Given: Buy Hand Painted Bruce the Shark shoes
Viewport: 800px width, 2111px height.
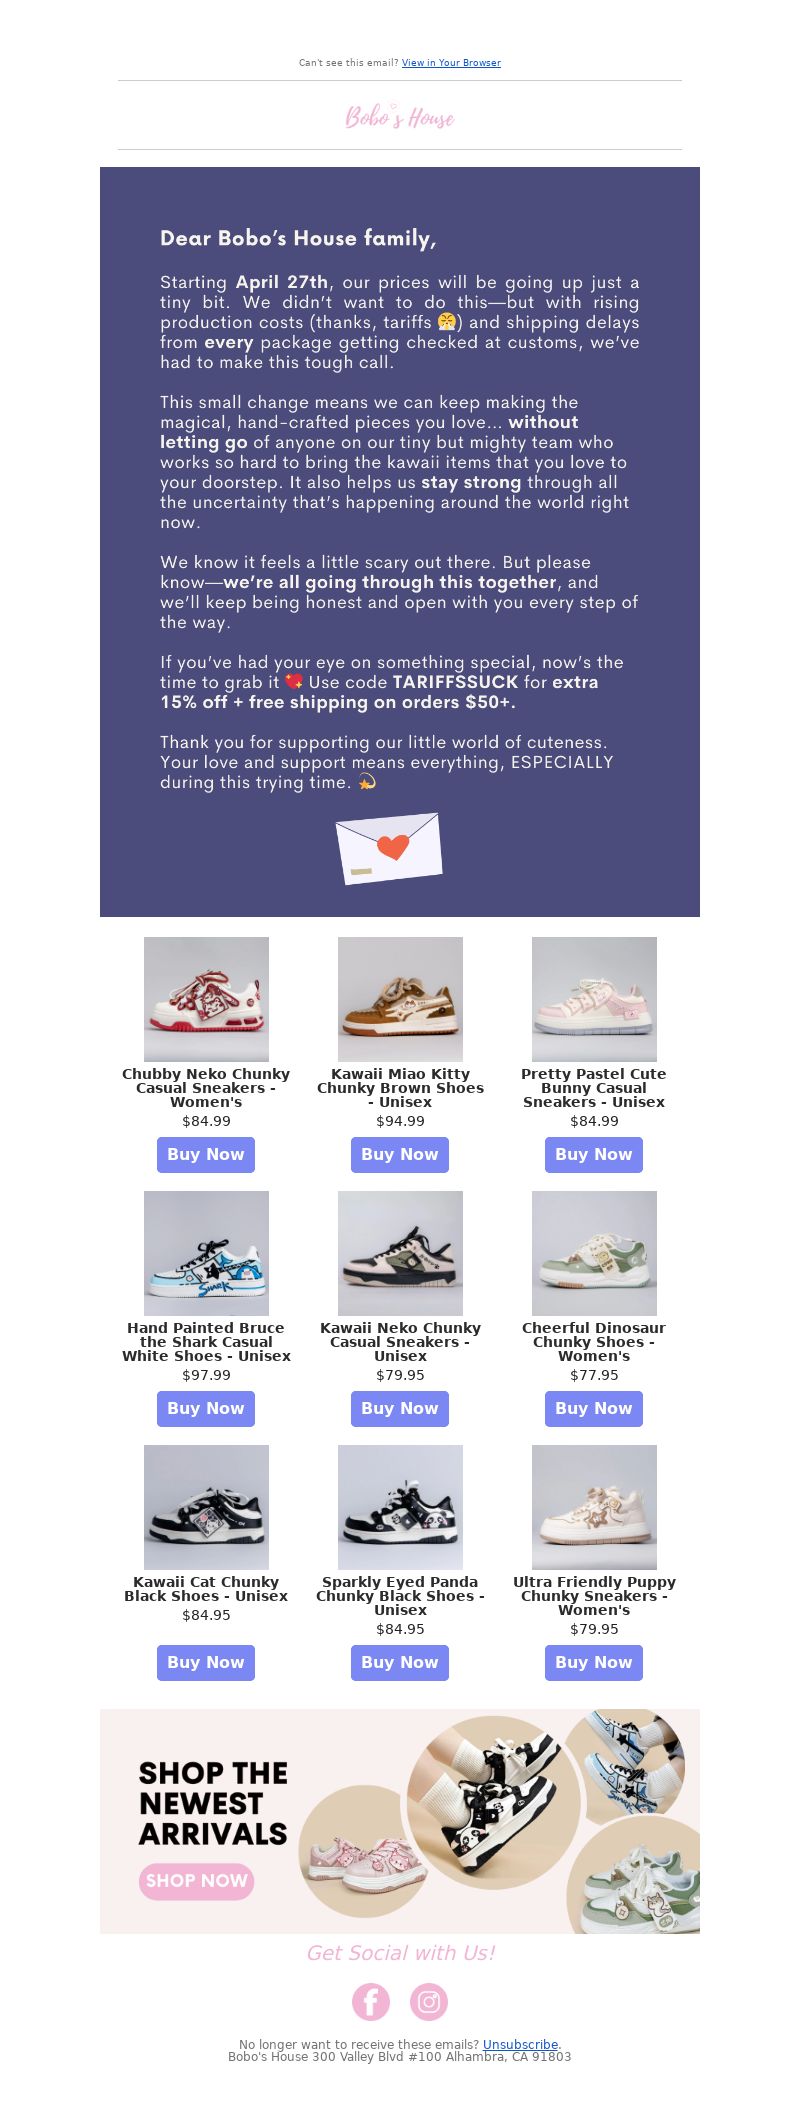Looking at the screenshot, I should click(206, 1408).
